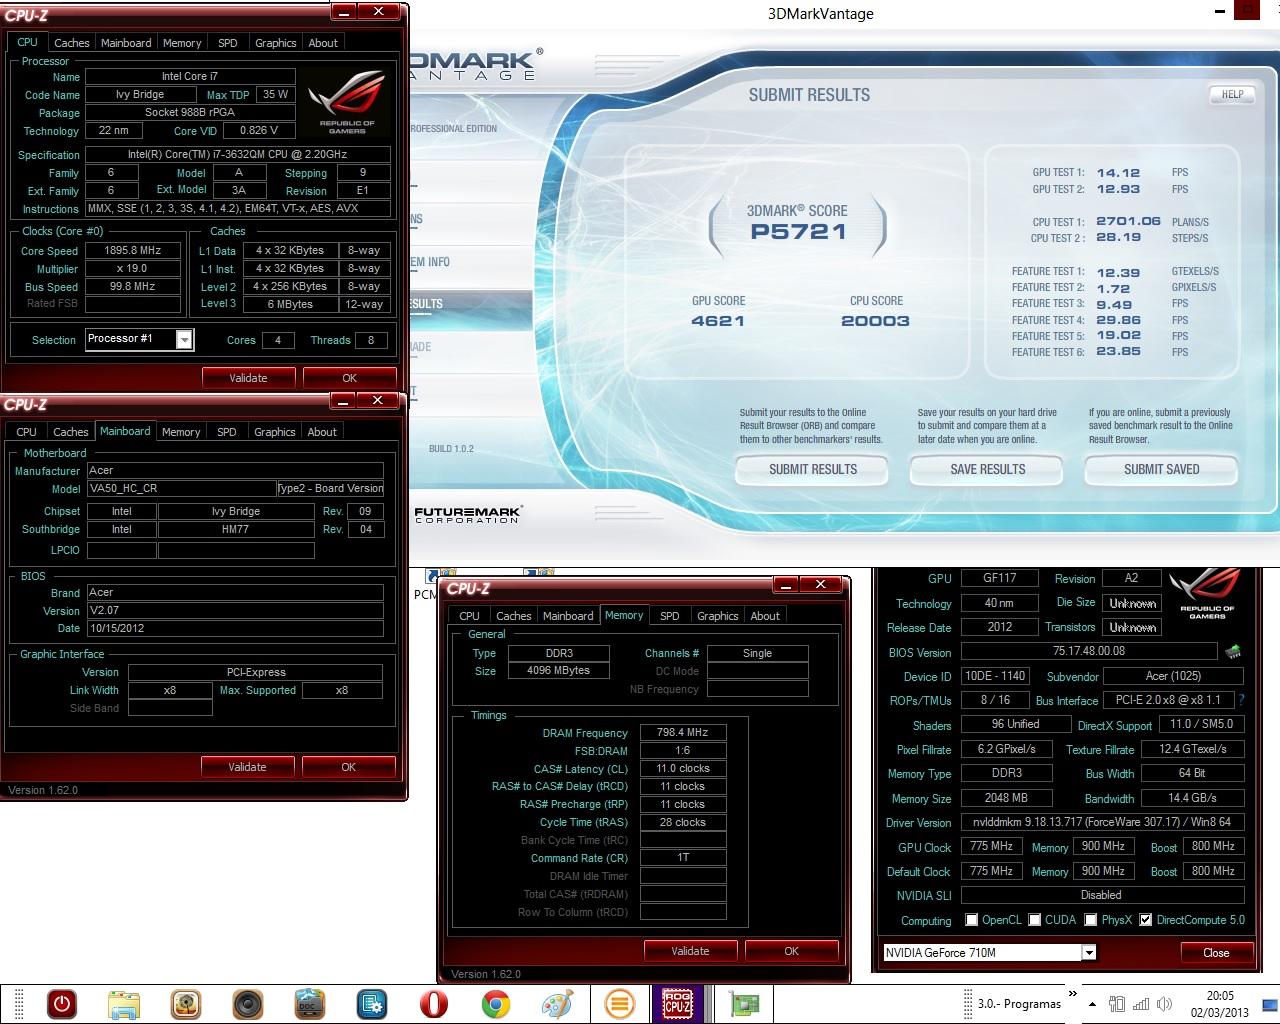The height and width of the screenshot is (1024, 1280).
Task: Open Bus Interface question mark help
Action: tap(1241, 700)
